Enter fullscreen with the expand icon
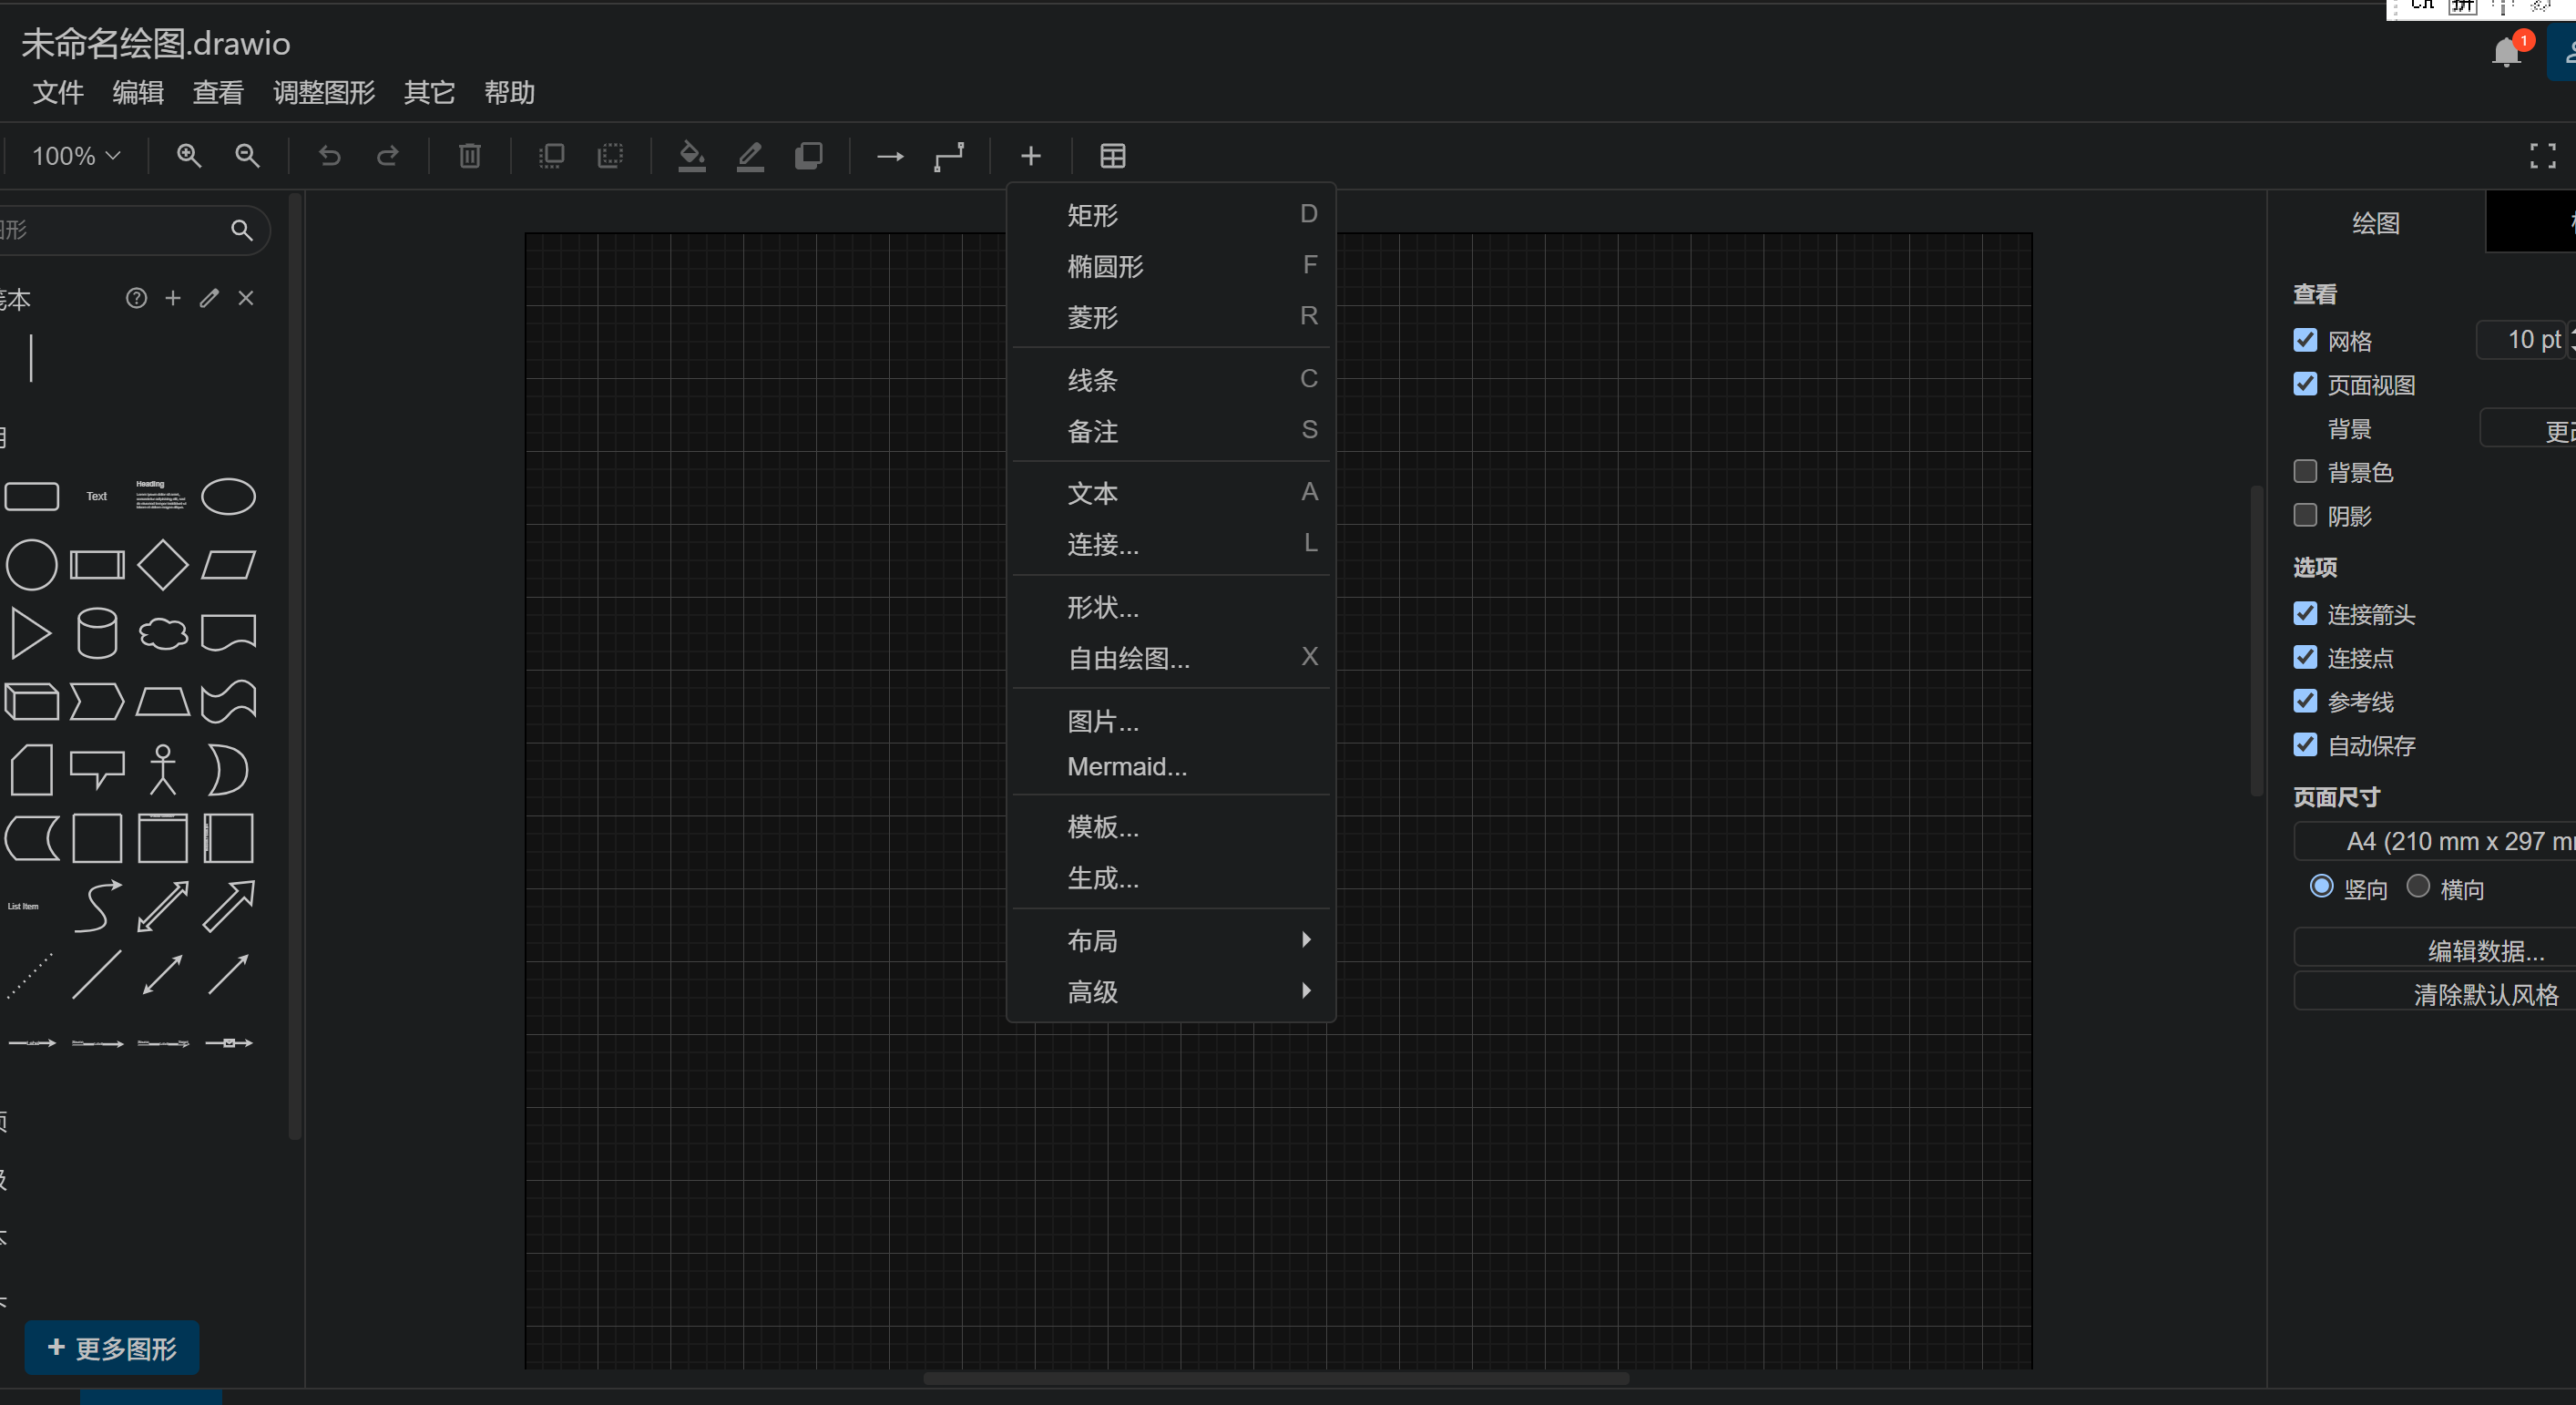The height and width of the screenshot is (1405, 2576). (x=2542, y=156)
